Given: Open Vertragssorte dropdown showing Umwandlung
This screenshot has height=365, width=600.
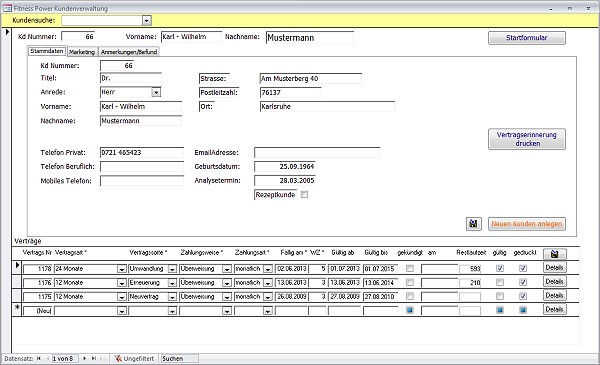Looking at the screenshot, I should pos(172,269).
